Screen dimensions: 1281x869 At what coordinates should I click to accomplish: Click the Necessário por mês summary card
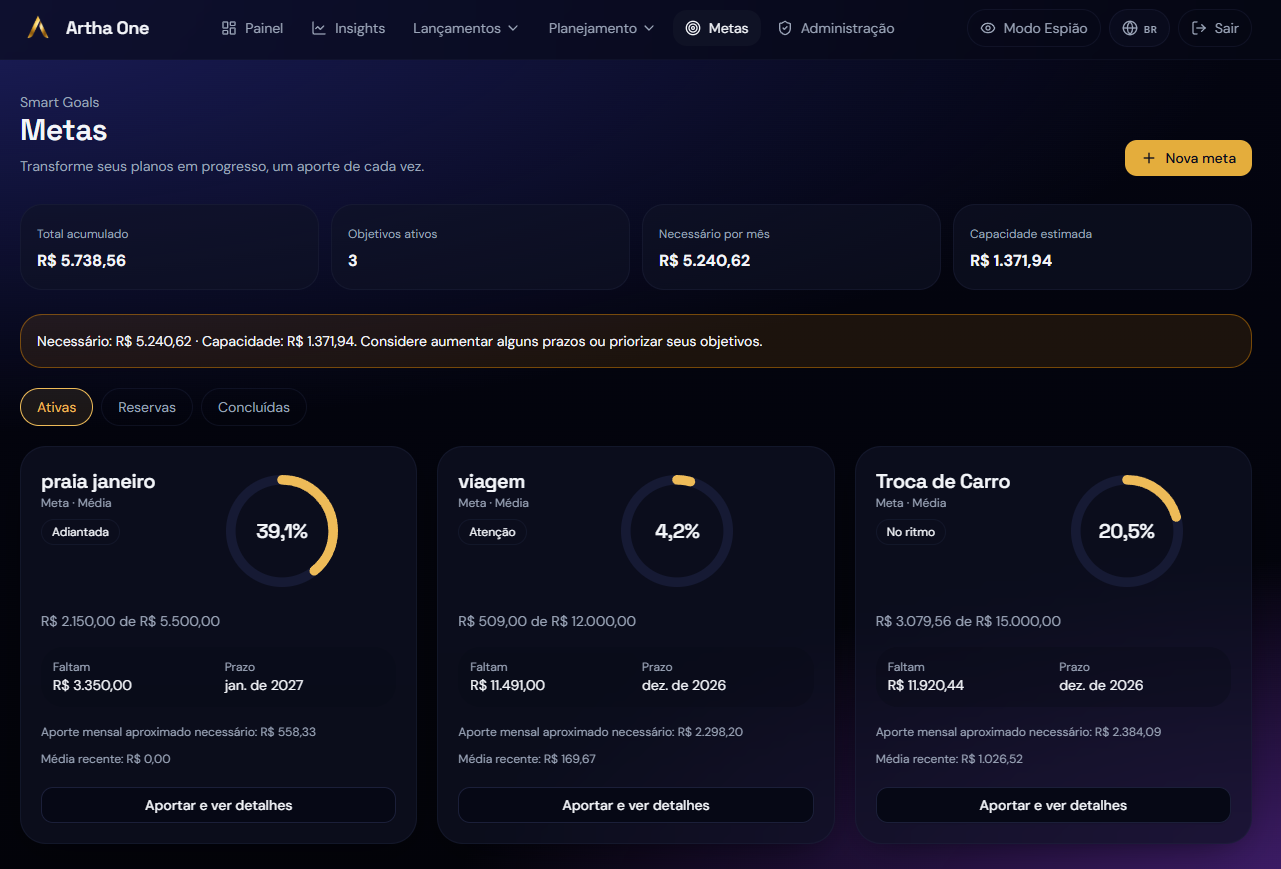791,247
